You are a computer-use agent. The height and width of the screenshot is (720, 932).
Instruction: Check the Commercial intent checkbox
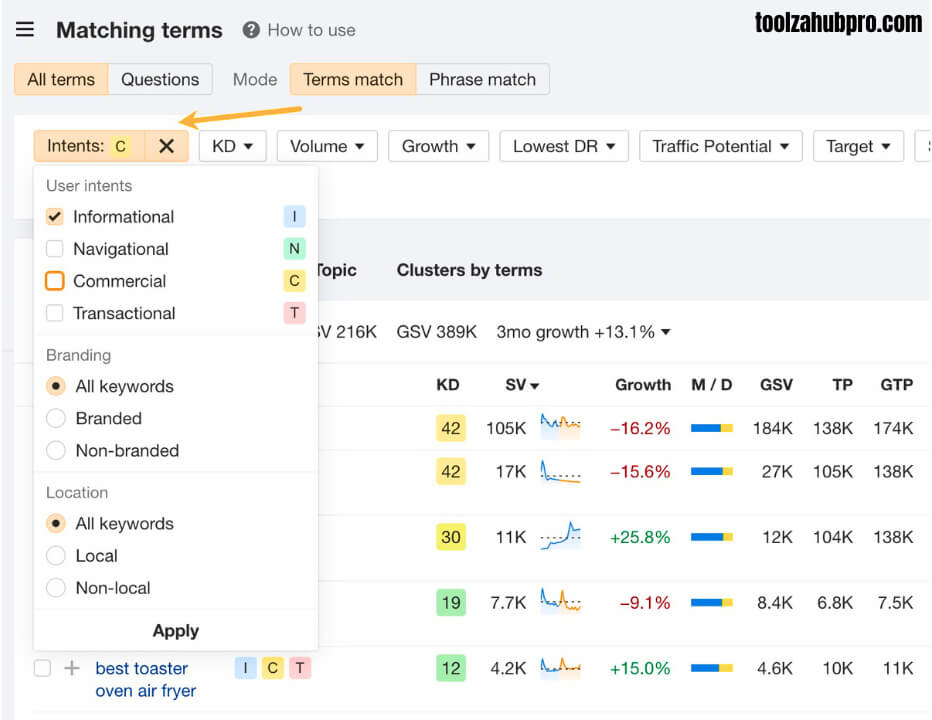(x=55, y=281)
